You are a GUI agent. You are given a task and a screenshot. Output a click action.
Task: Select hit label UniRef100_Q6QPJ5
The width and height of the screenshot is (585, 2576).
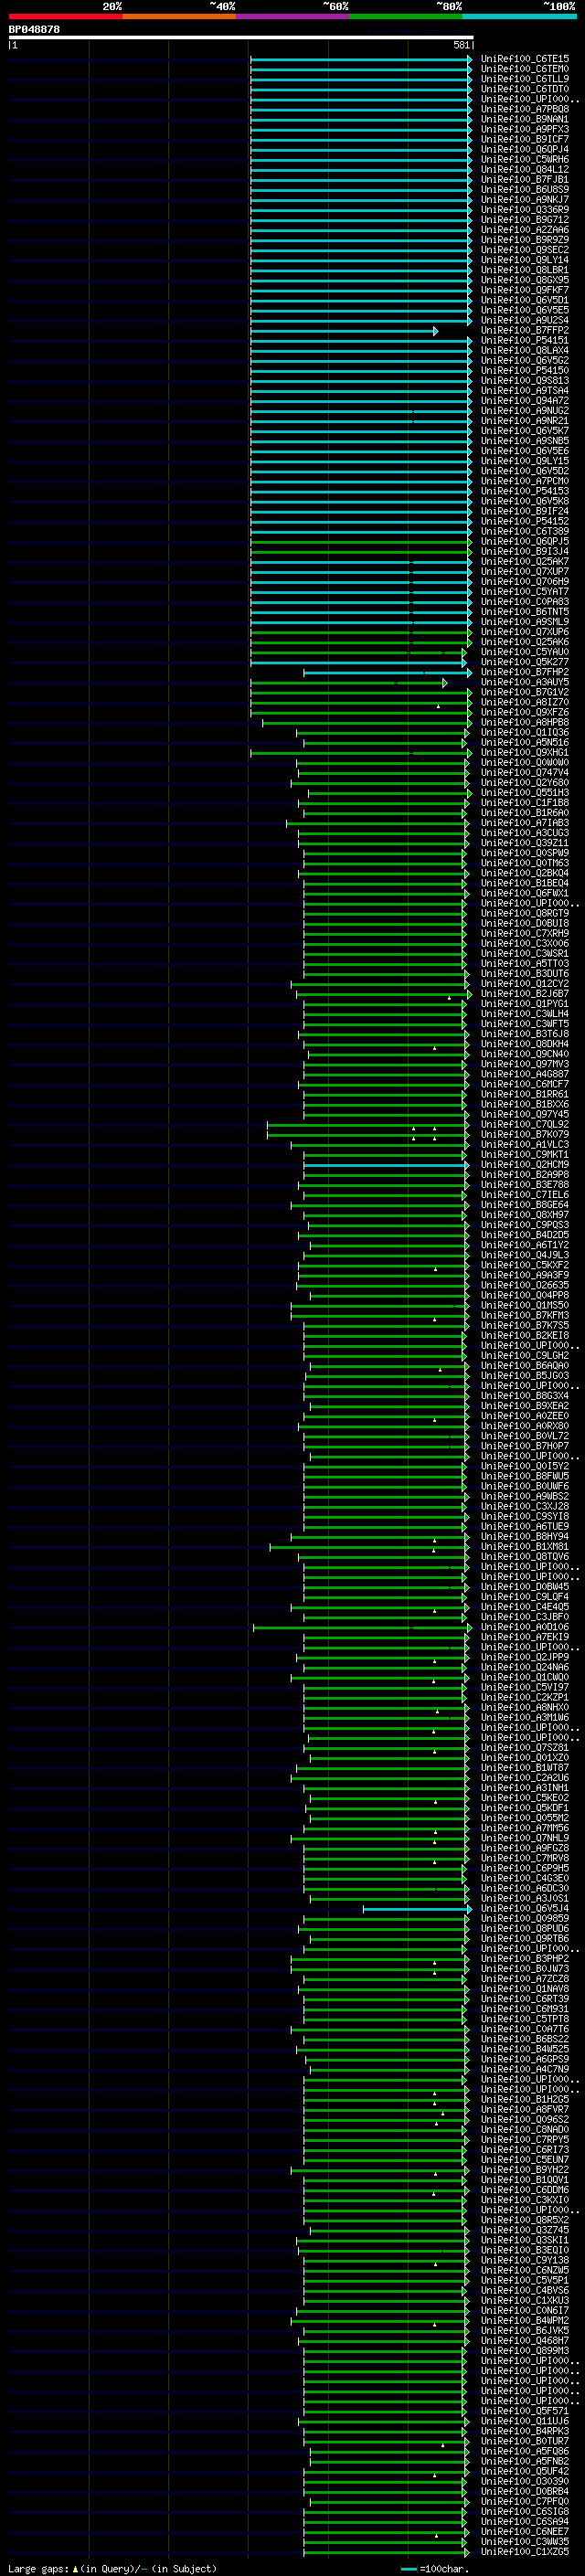525,541
